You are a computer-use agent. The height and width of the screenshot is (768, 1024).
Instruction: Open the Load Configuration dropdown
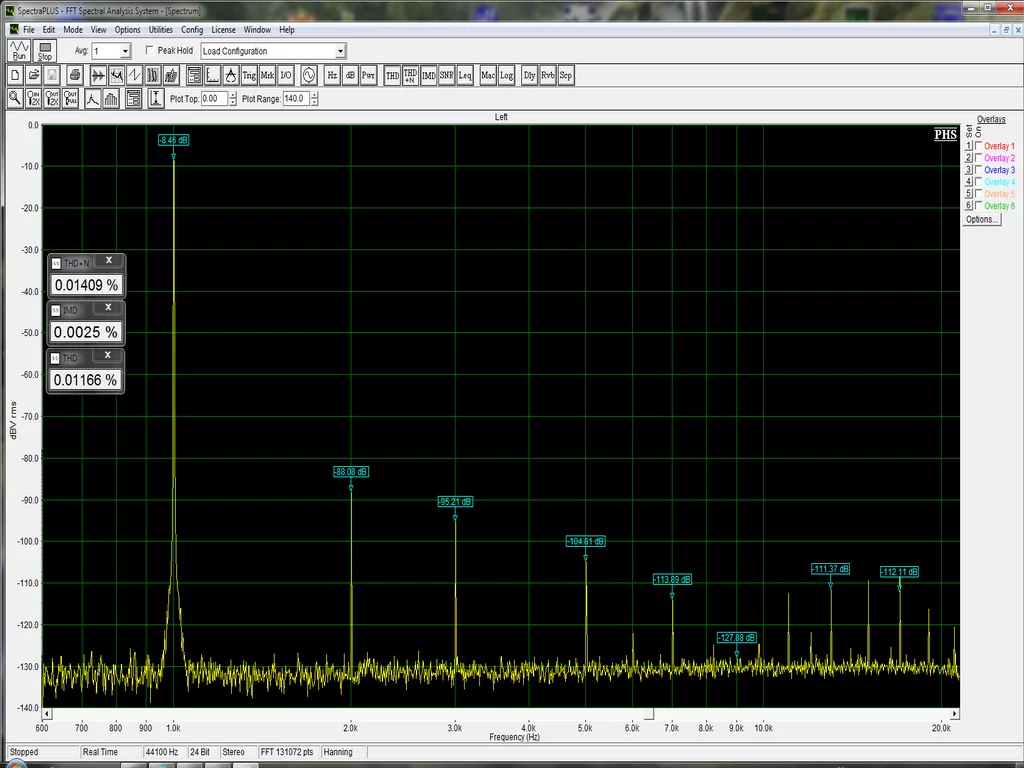340,51
